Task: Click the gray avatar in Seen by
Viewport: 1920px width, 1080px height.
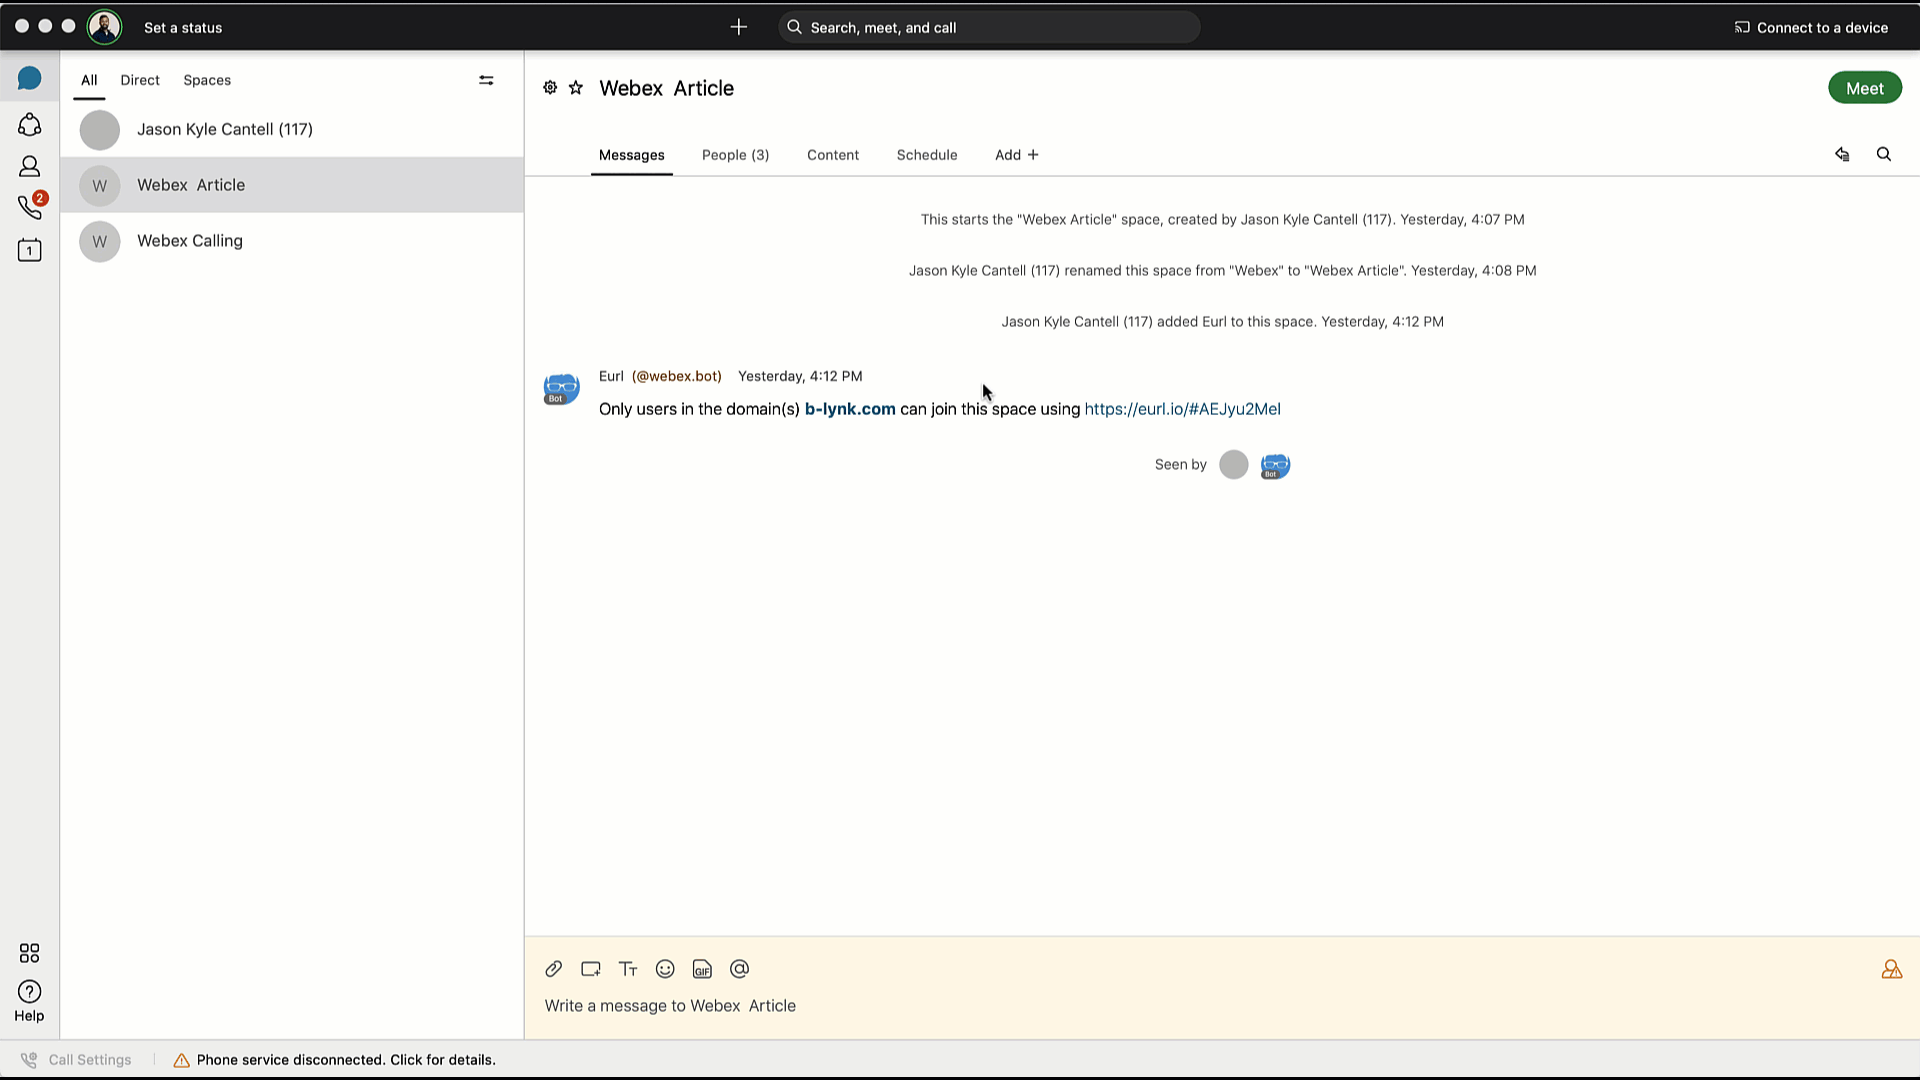Action: (1234, 465)
